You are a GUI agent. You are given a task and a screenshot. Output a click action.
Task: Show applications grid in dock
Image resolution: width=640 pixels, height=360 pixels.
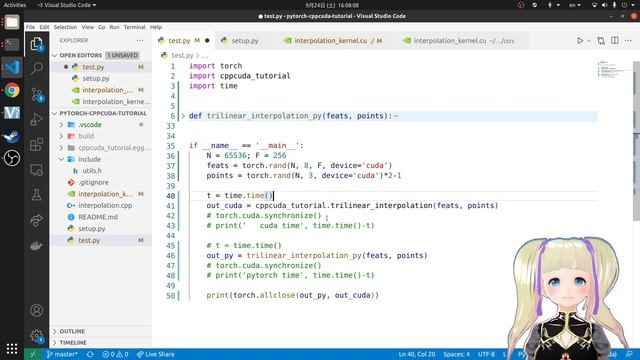pos(12,348)
